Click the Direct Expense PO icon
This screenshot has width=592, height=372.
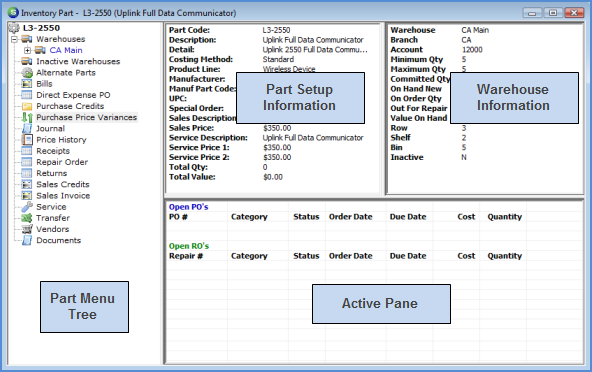(x=26, y=95)
